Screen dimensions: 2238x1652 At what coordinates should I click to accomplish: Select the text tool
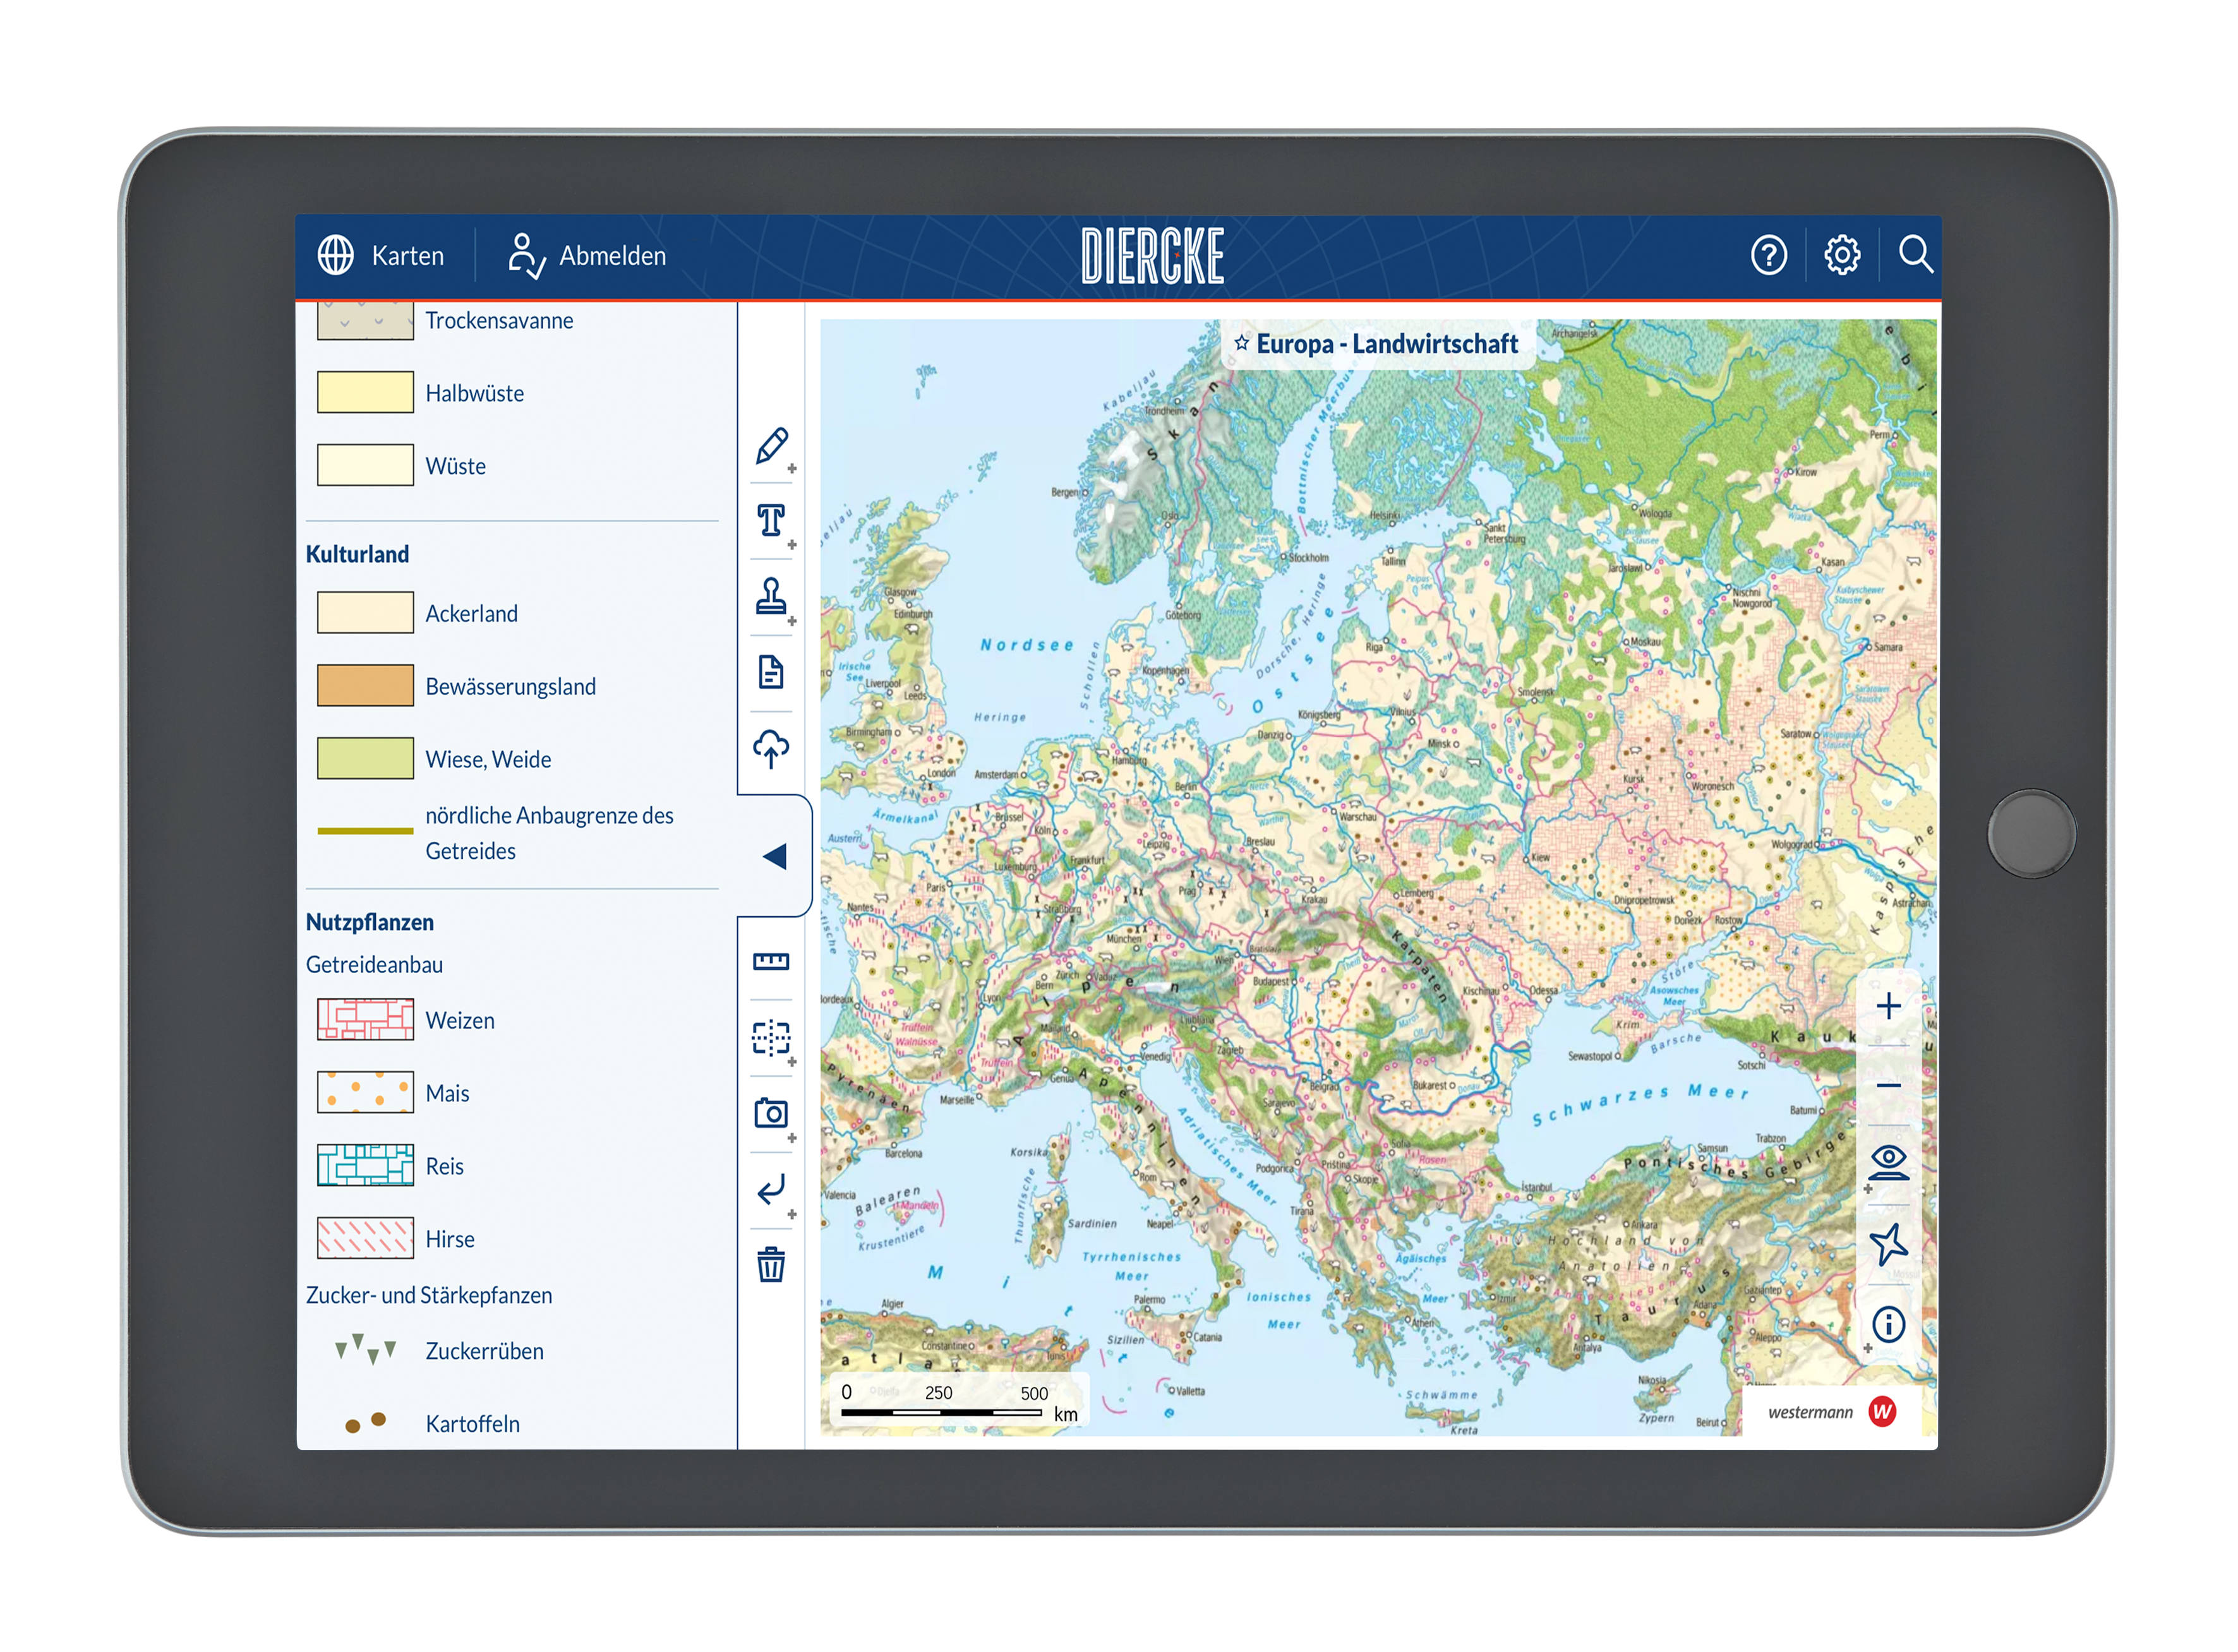771,520
